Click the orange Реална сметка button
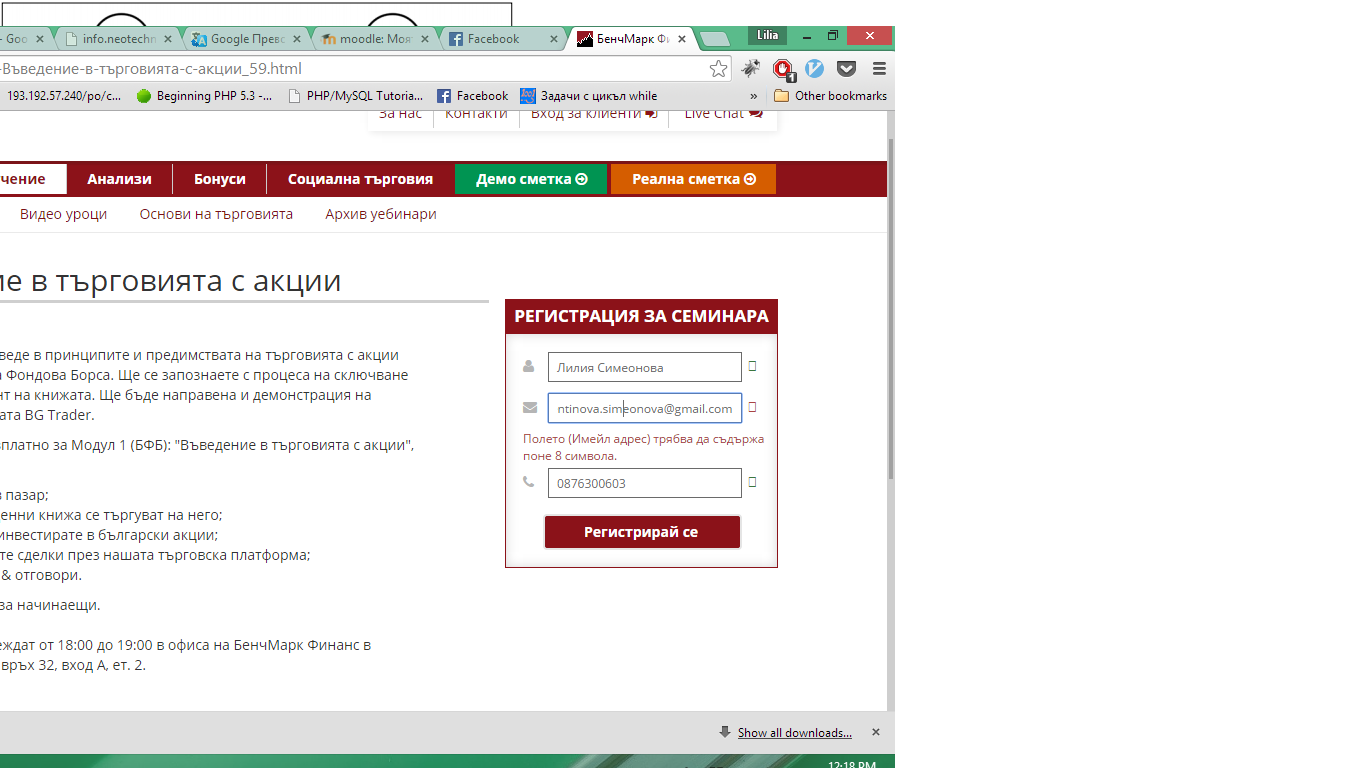Screen dimensions: 1366x768 click(x=693, y=179)
